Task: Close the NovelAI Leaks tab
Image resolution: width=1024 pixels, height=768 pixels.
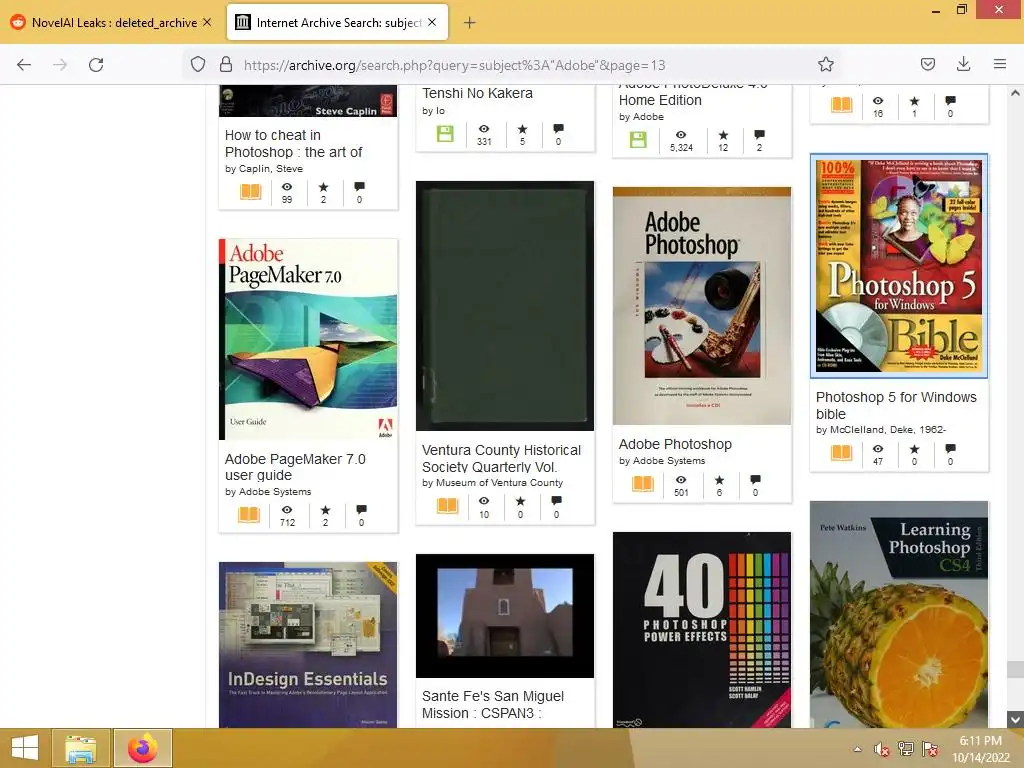Action: point(207,22)
